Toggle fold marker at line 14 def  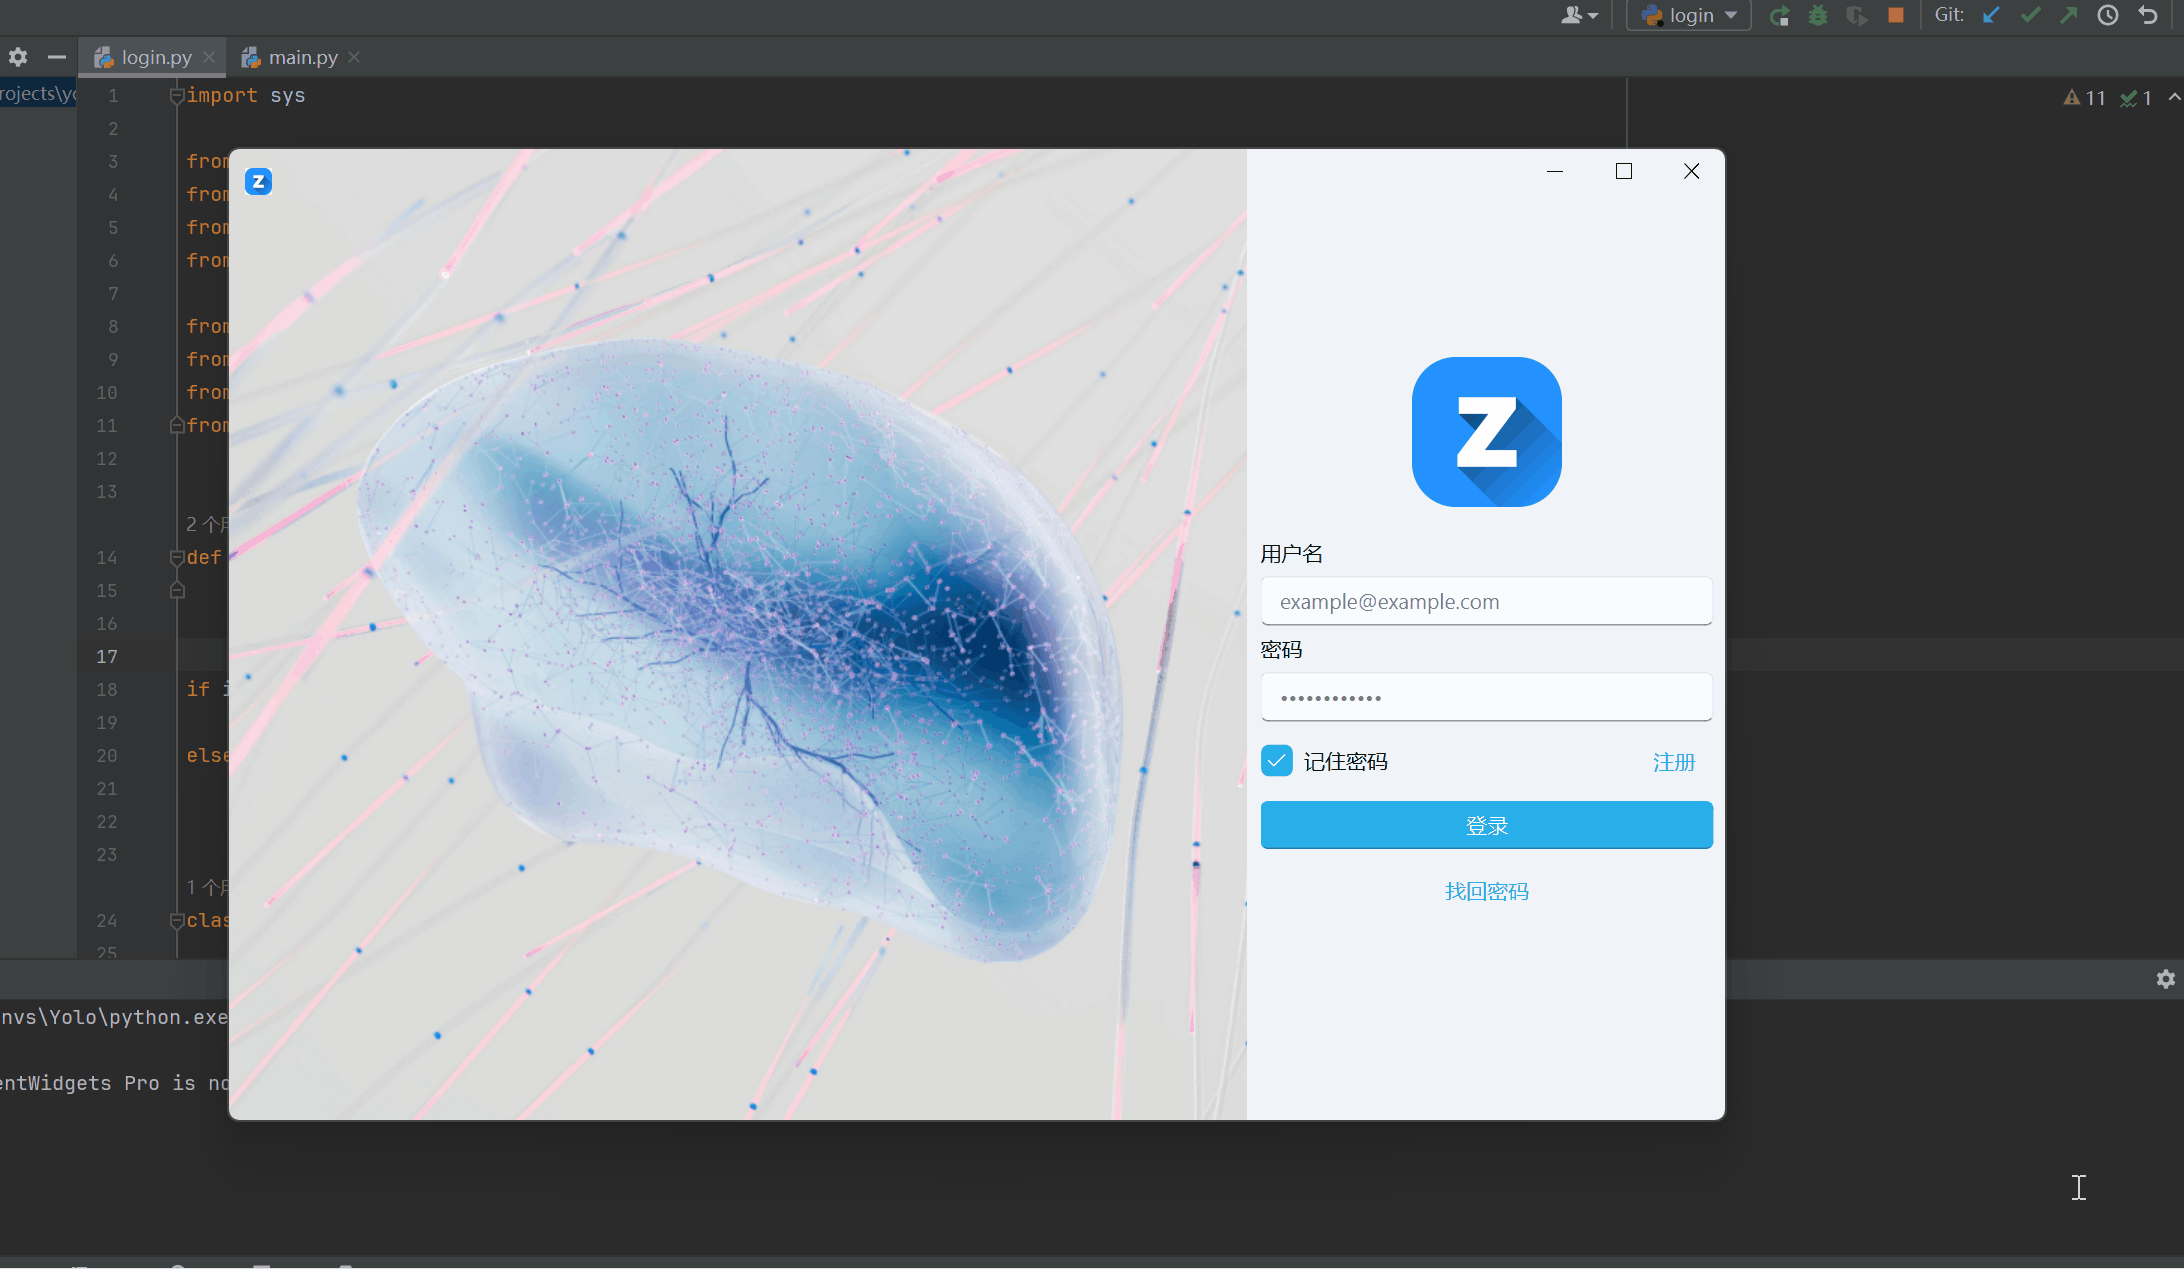pyautogui.click(x=177, y=557)
